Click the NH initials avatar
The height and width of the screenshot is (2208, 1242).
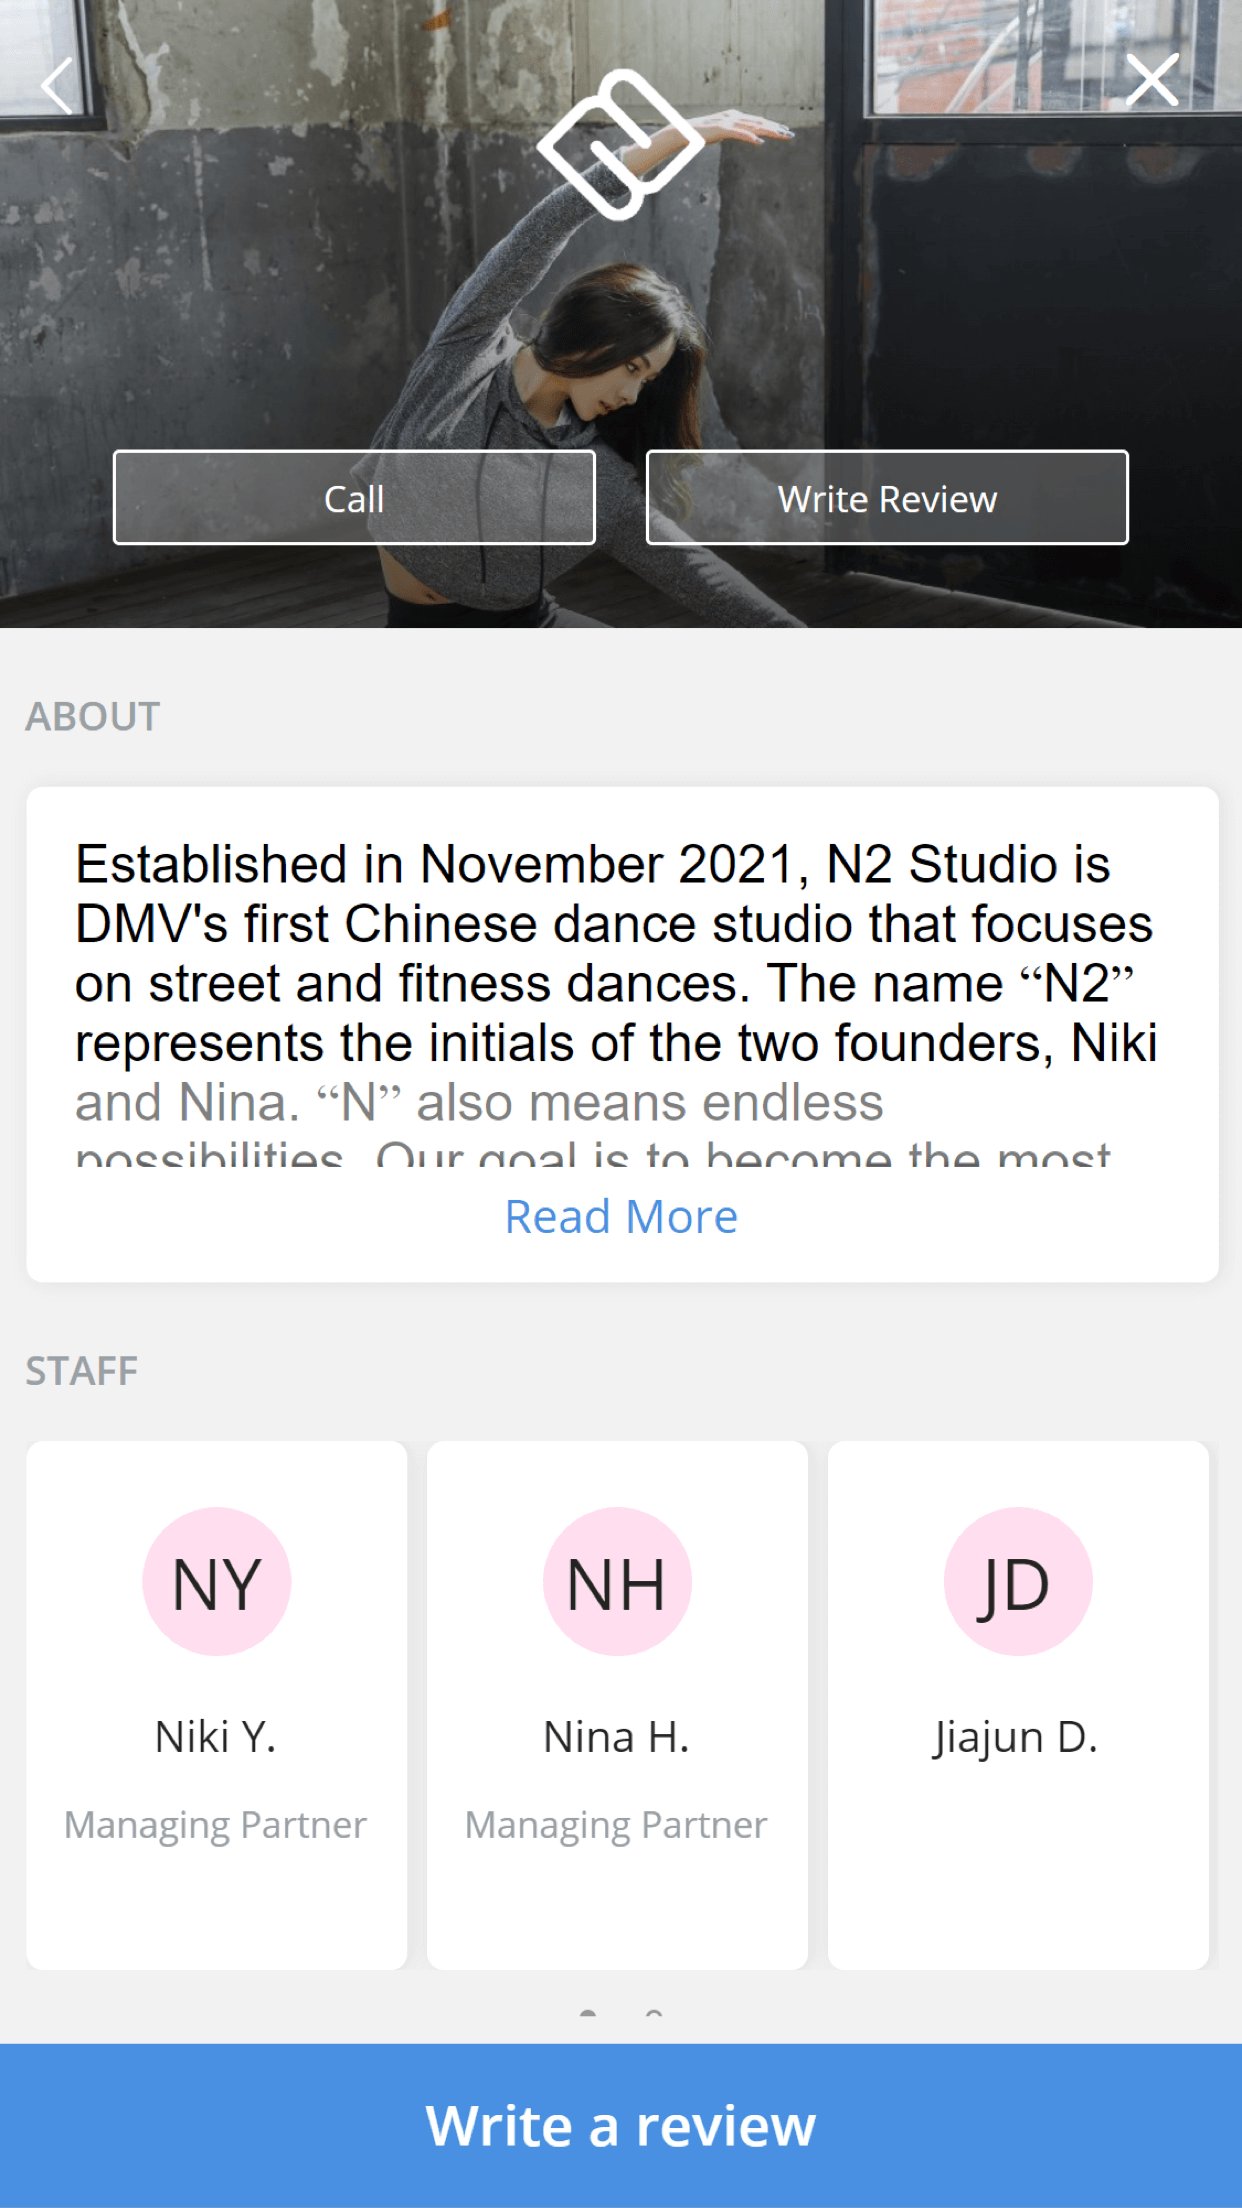pos(617,1580)
